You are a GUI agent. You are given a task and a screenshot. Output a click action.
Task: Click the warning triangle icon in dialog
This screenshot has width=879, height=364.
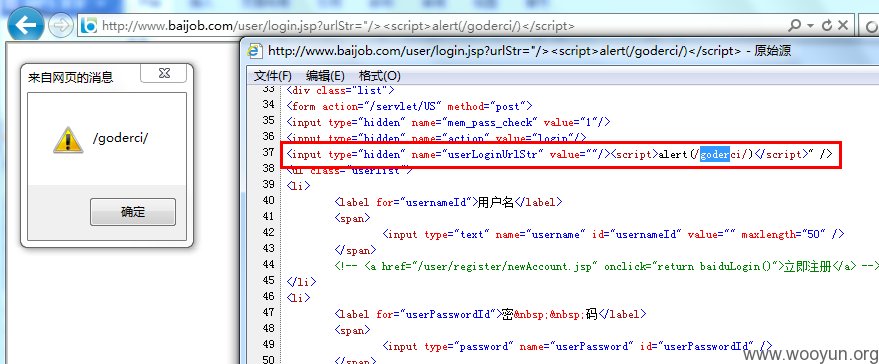coord(68,140)
